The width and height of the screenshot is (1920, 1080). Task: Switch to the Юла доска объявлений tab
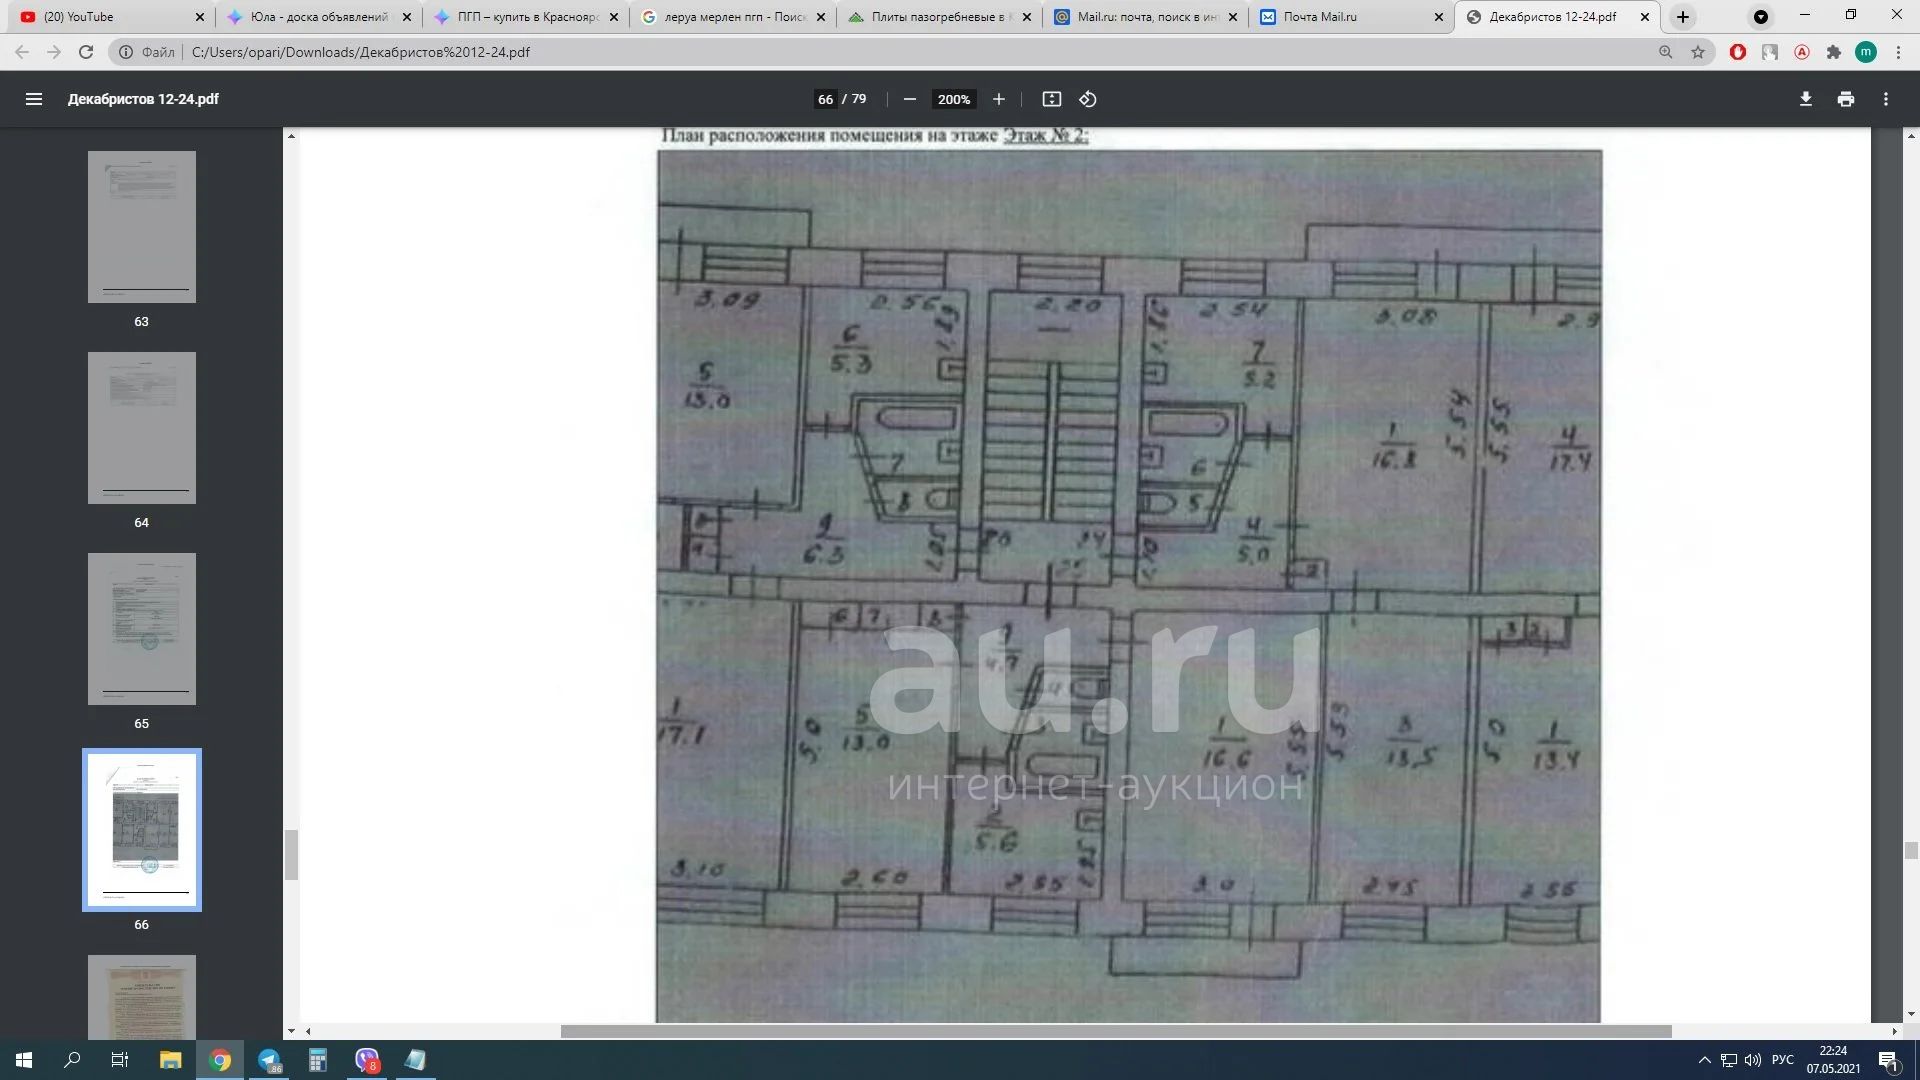(318, 17)
